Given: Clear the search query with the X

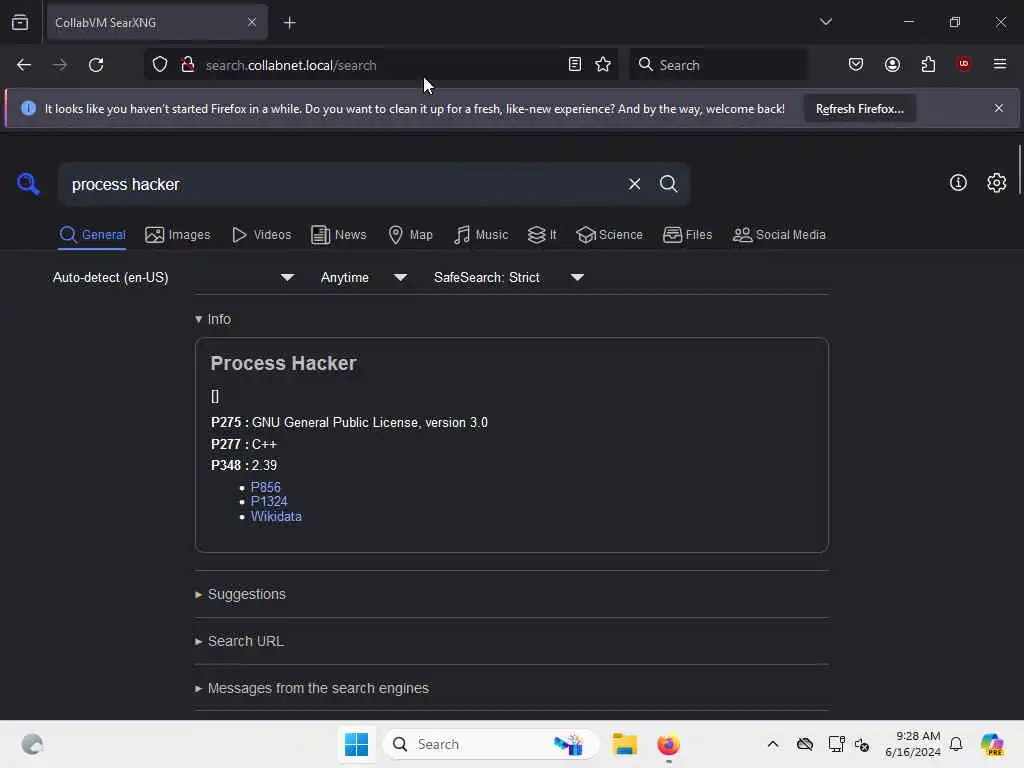Looking at the screenshot, I should 634,184.
